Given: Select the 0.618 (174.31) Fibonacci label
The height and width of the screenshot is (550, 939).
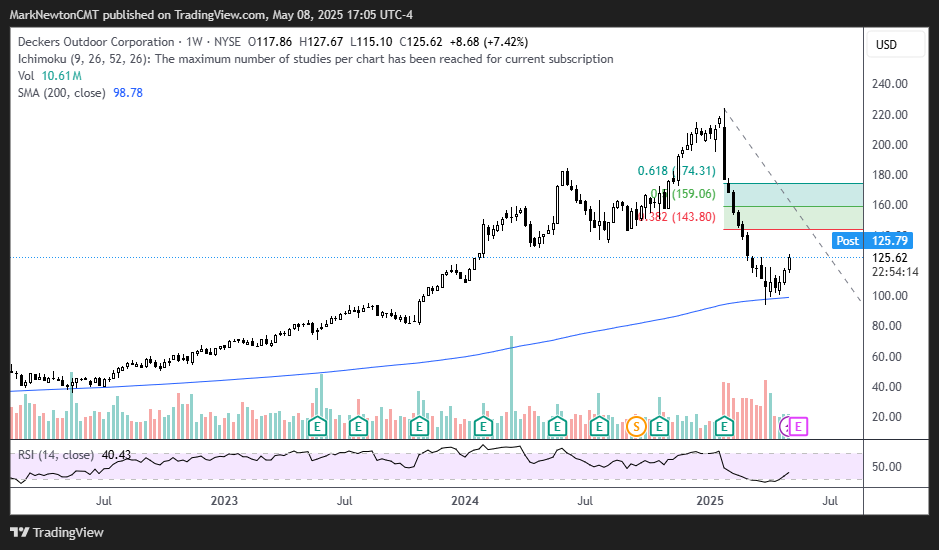Looking at the screenshot, I should click(x=677, y=171).
